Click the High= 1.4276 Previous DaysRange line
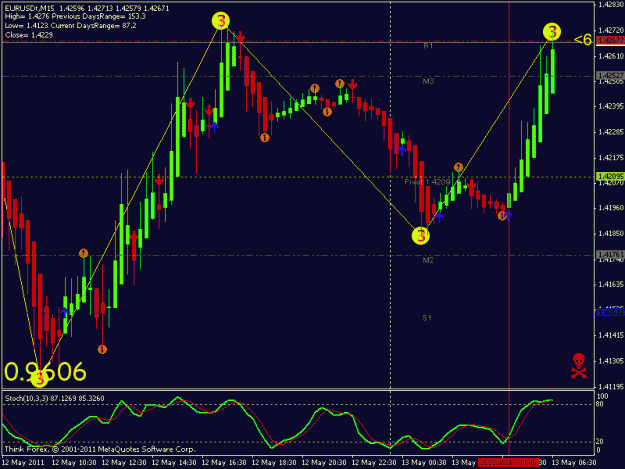The height and width of the screenshot is (469, 625). pos(75,17)
